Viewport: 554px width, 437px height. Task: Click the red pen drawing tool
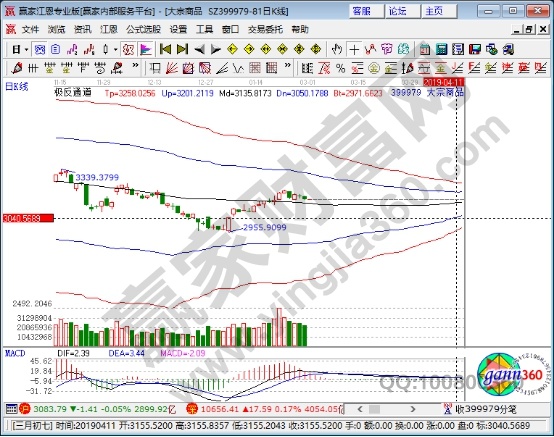(x=16, y=68)
